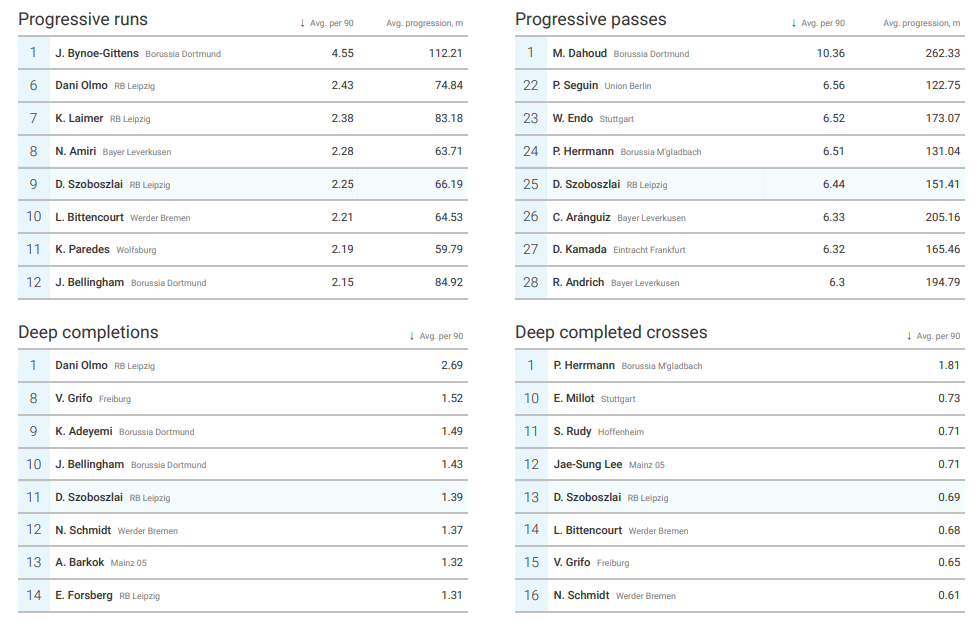The width and height of the screenshot is (976, 623).
Task: Click the sort arrow in Progressive runs header
Action: 303,23
